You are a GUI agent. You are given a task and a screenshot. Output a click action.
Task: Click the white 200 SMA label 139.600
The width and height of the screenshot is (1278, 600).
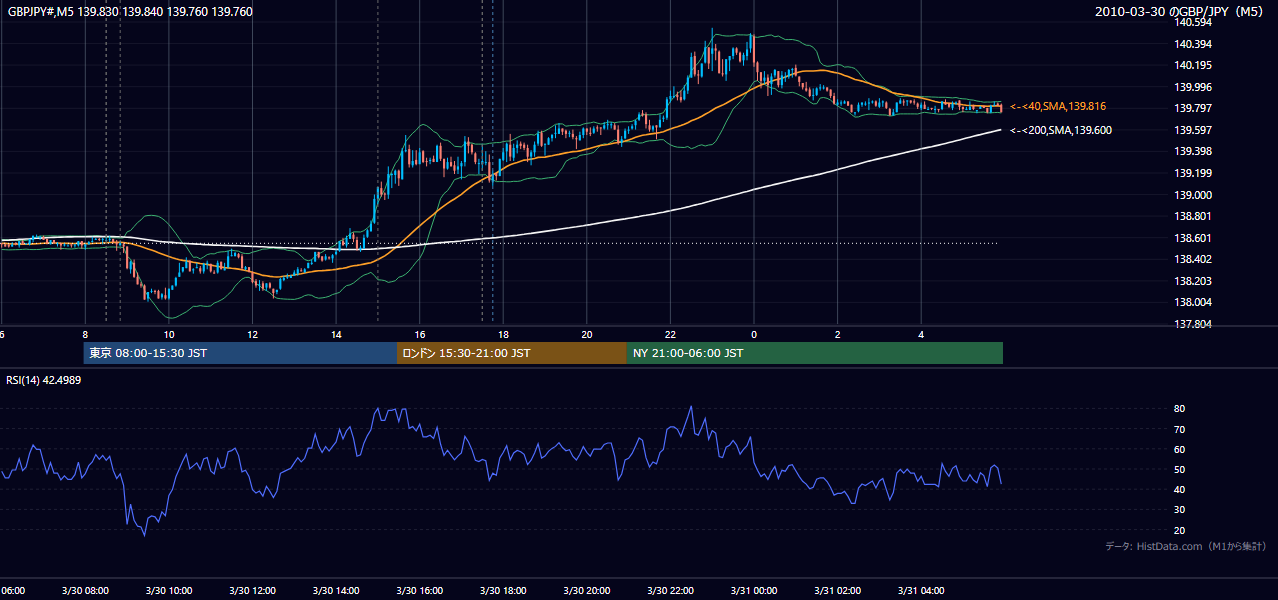tap(1061, 130)
